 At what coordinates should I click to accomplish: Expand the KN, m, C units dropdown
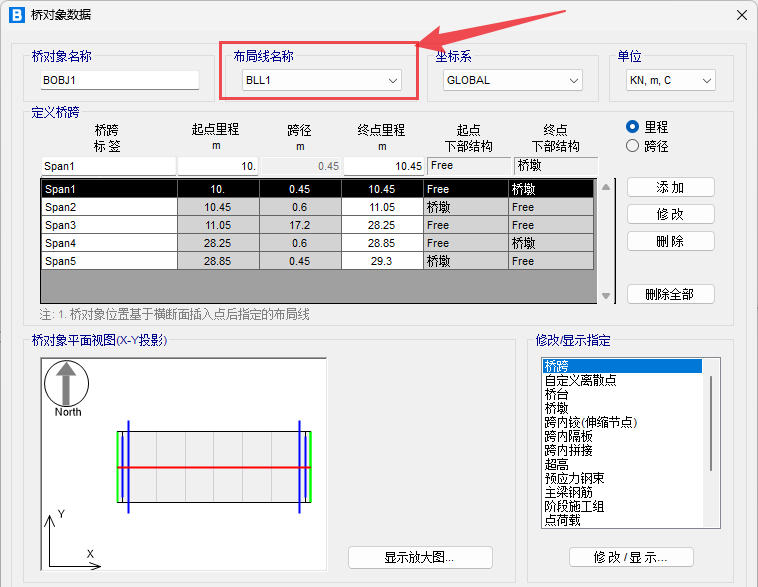tap(670, 80)
